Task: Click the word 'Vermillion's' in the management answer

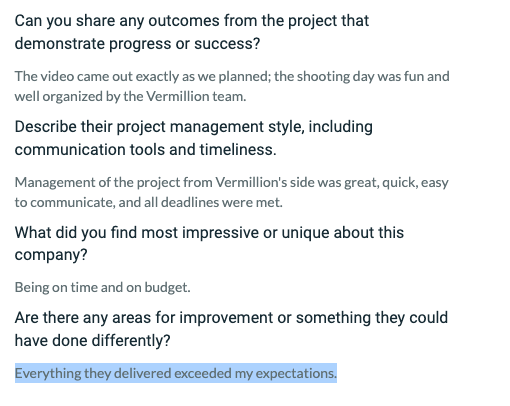Action: (251, 182)
